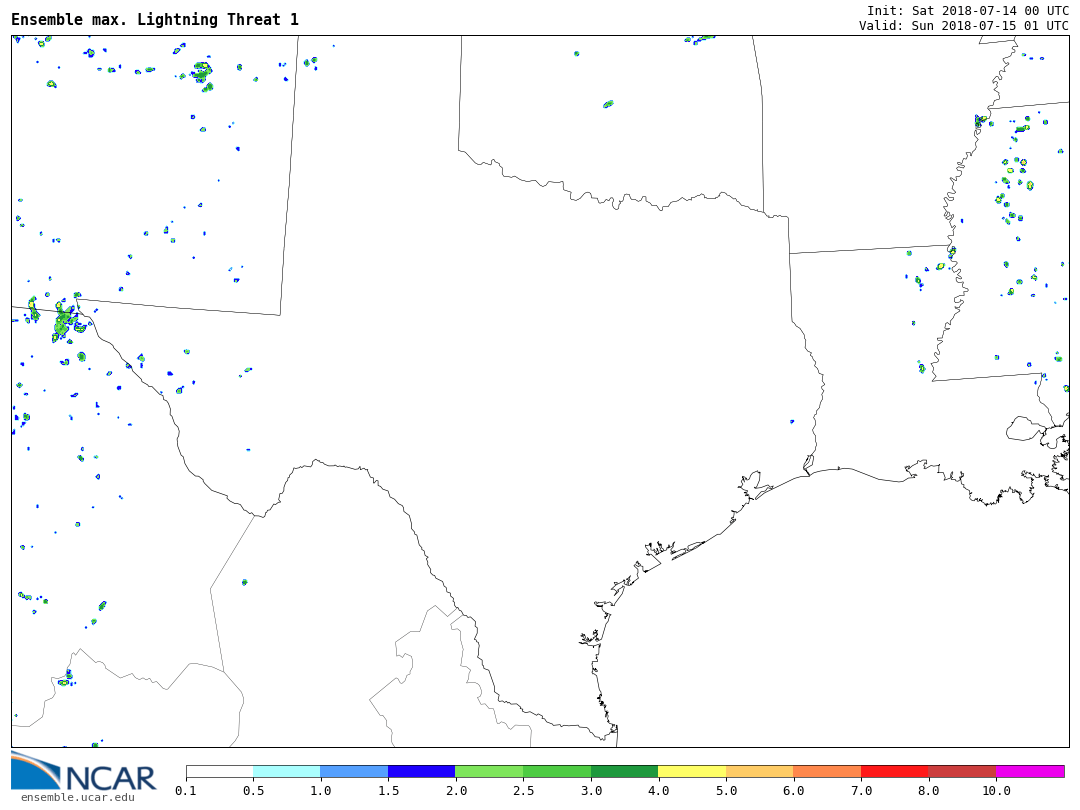Screen dimensions: 1080x810
Task: Click the light orange 5.0–6.0 legend swatch
Action: (x=759, y=772)
